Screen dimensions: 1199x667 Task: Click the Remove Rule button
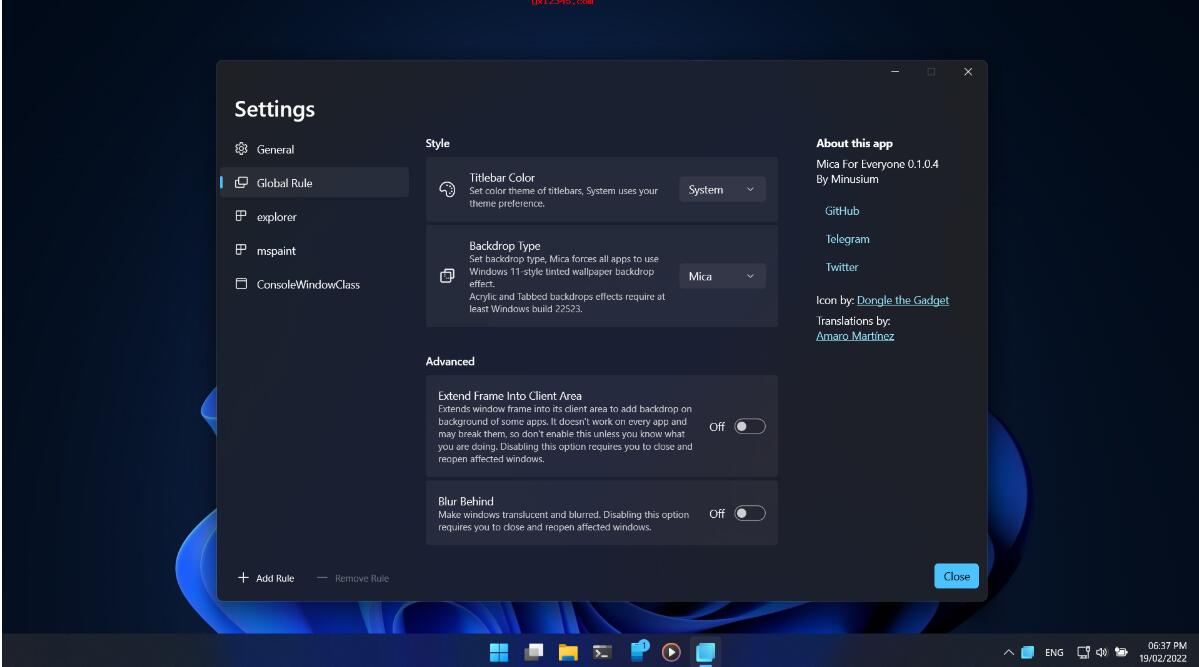click(x=353, y=578)
